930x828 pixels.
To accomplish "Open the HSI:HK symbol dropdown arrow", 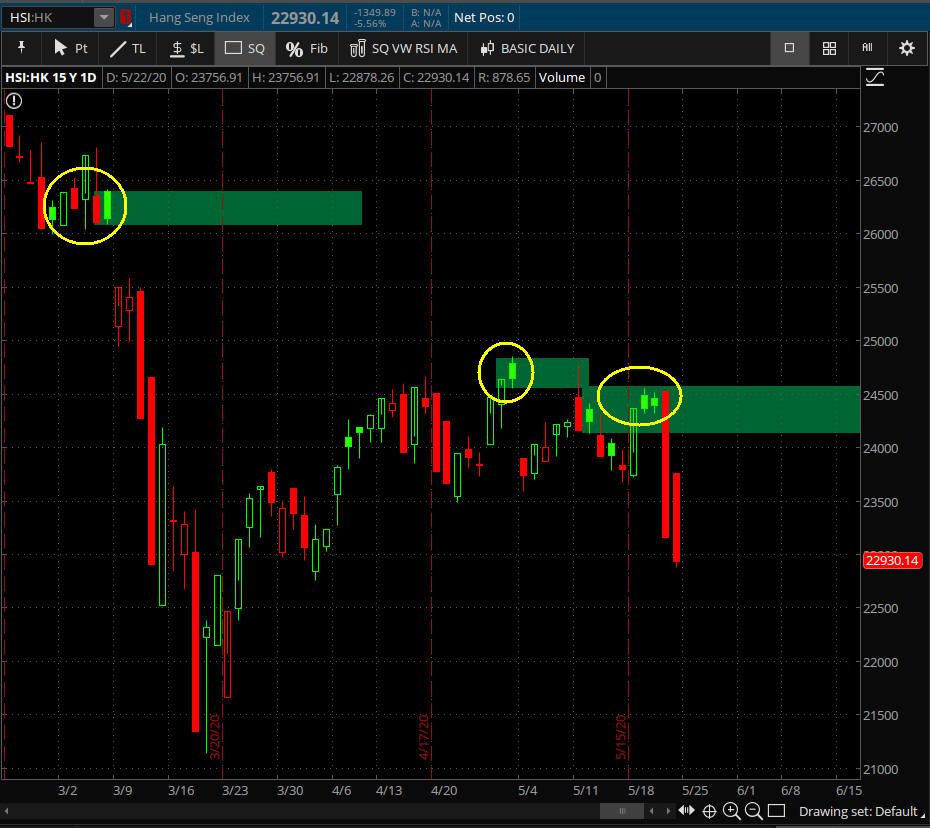I will point(104,17).
